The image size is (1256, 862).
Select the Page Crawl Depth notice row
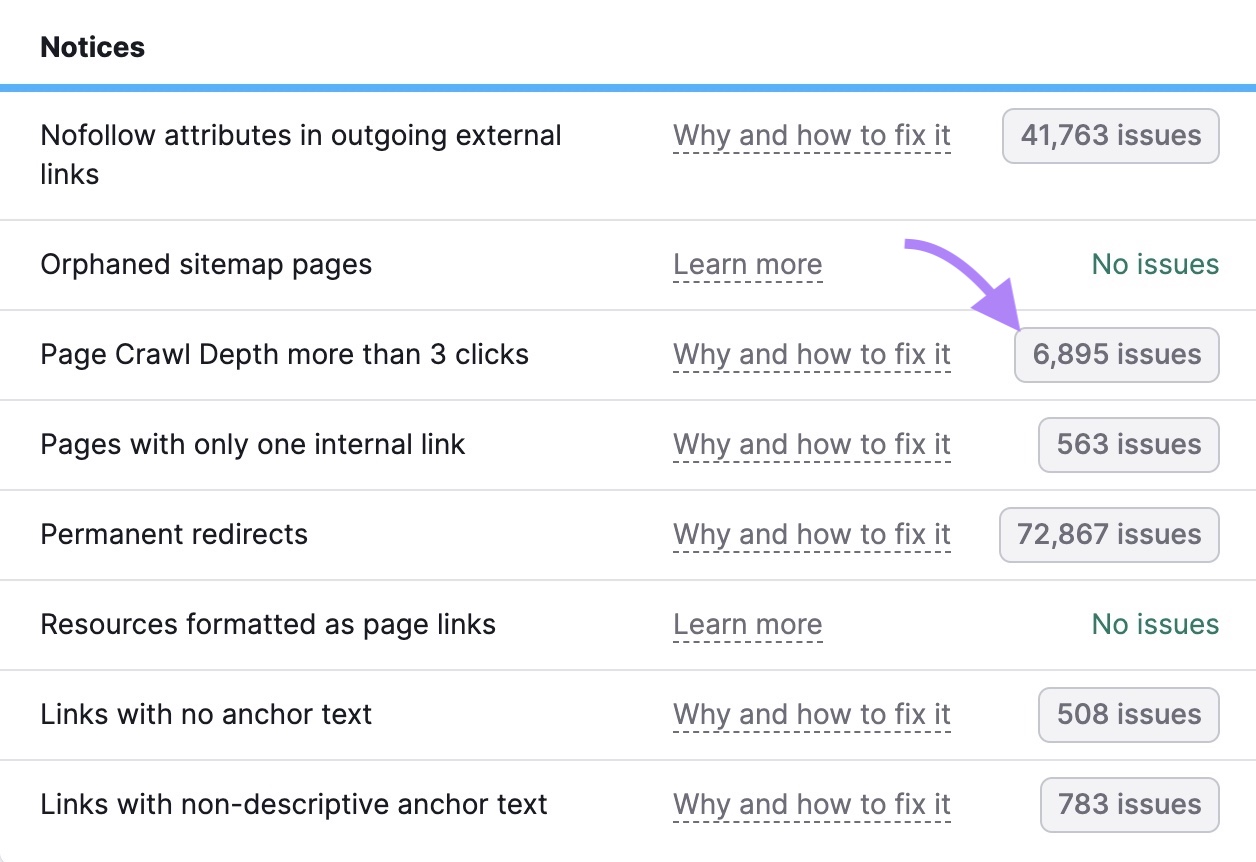click(284, 354)
